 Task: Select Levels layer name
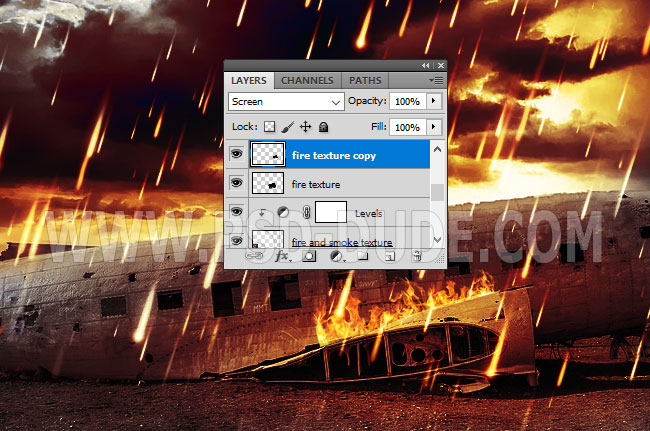369,213
